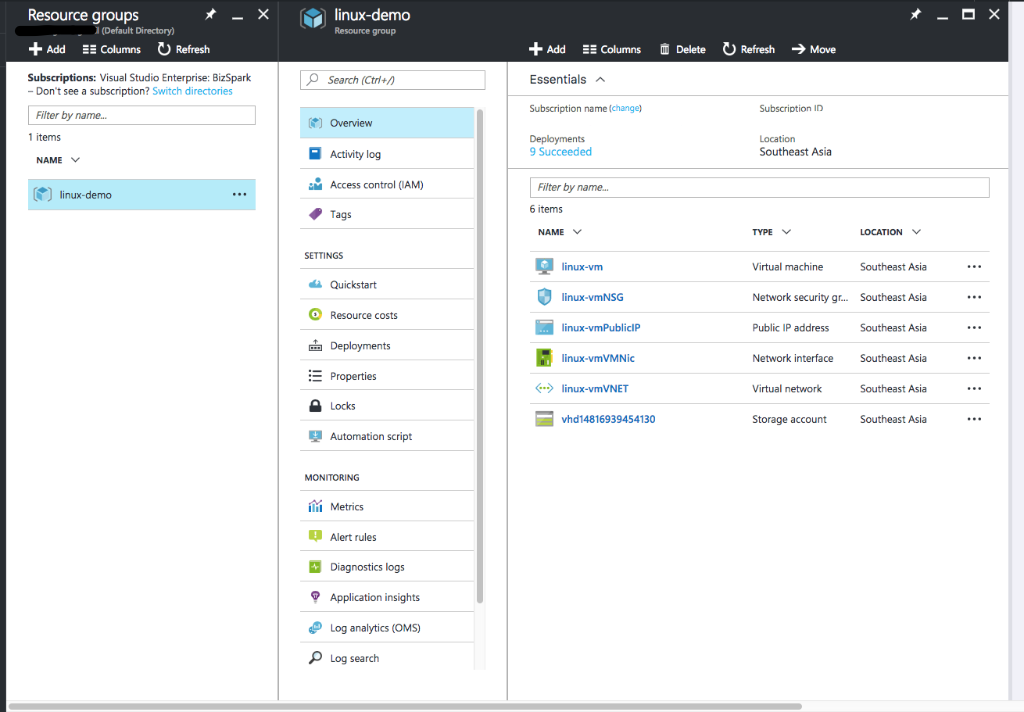Image resolution: width=1024 pixels, height=712 pixels.
Task: Click Columns in the Resource groups toolbar
Action: click(x=112, y=49)
